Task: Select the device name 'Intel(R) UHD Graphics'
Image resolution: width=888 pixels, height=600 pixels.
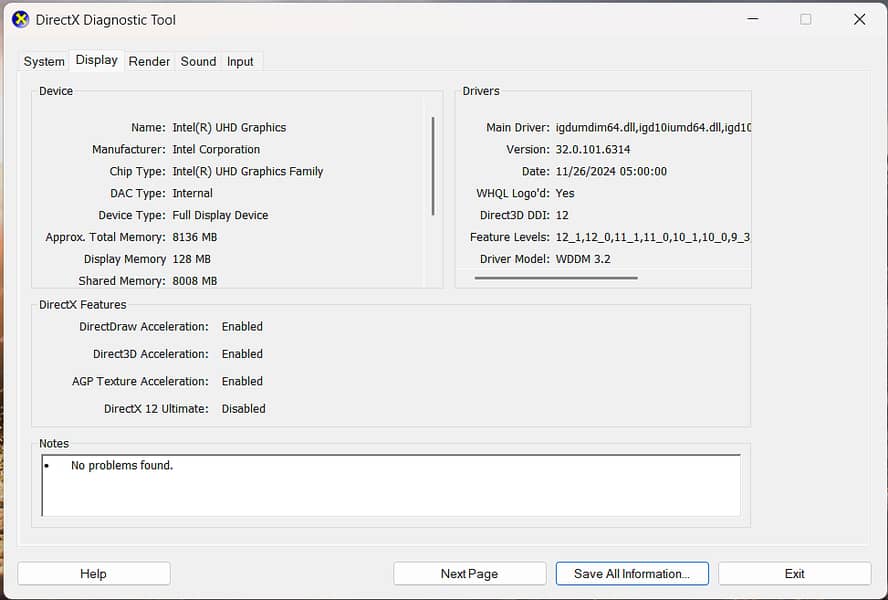Action: coord(229,127)
